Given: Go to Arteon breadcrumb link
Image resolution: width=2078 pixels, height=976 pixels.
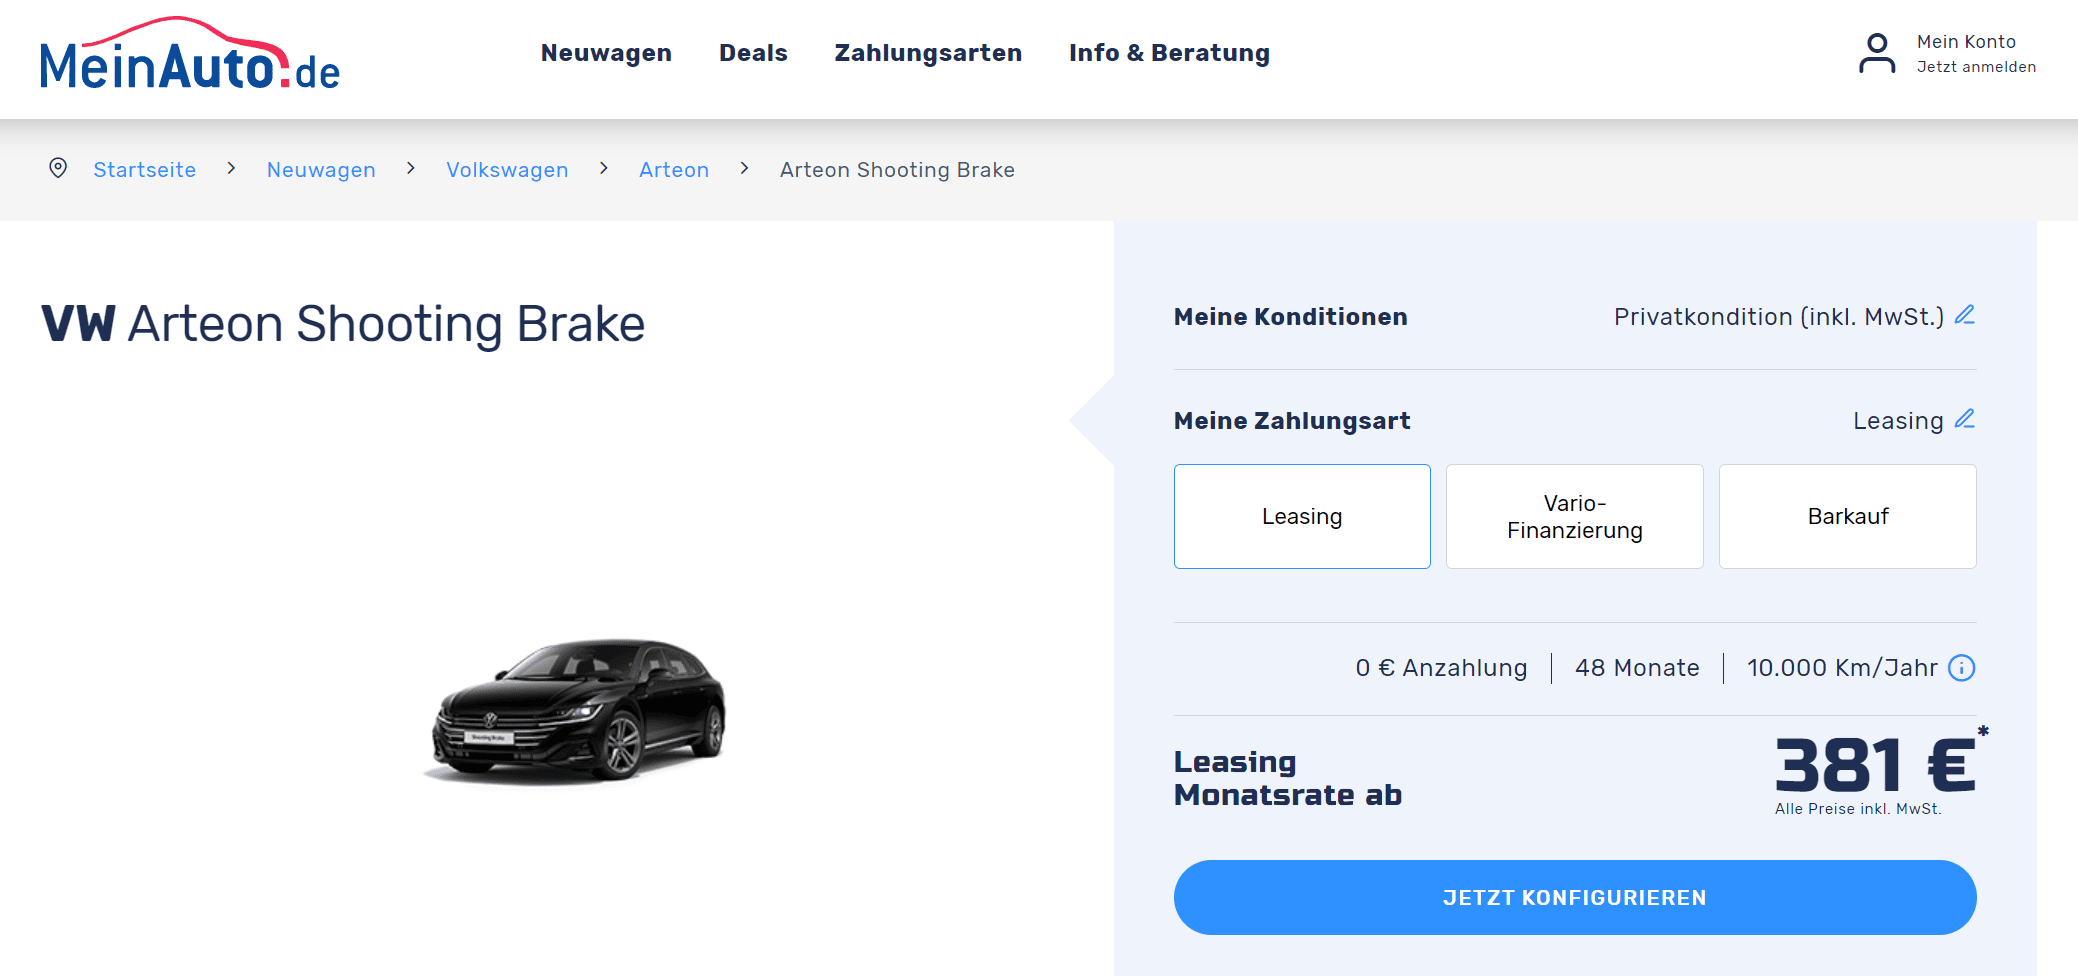Looking at the screenshot, I should coord(674,170).
